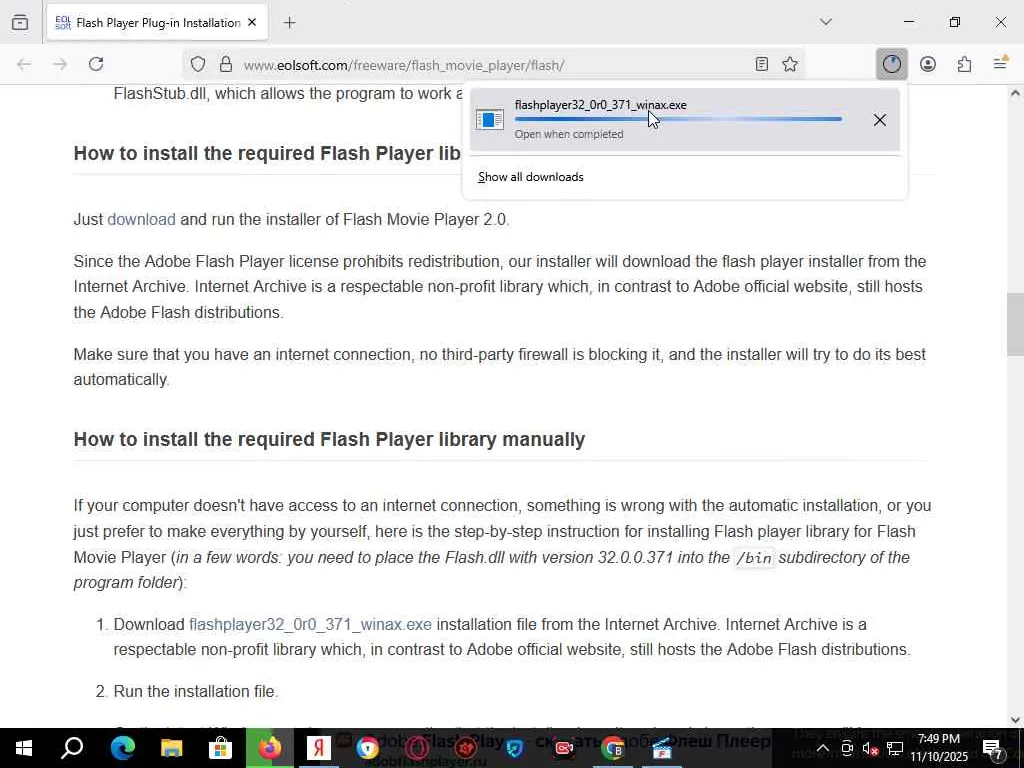1024x768 pixels.
Task: Click the download file type icon
Action: click(x=490, y=120)
